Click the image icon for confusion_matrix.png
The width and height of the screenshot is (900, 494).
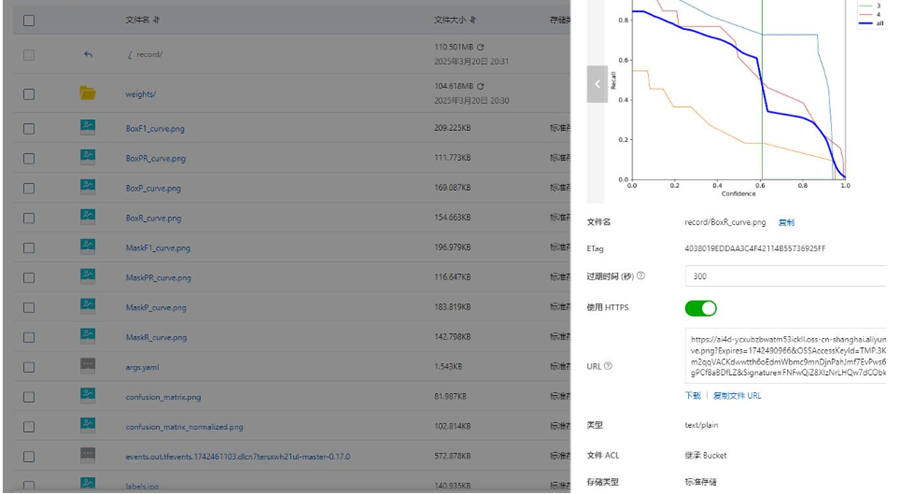(88, 396)
